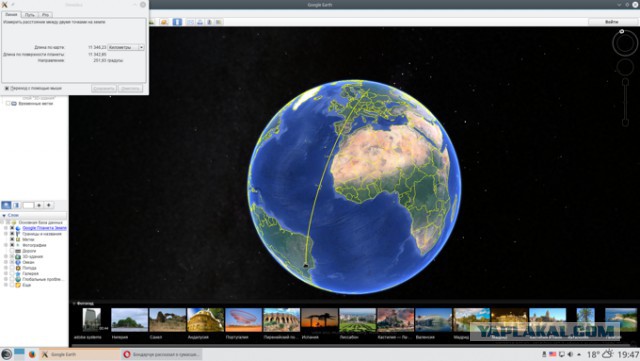This screenshot has height=361, width=640.
Task: Click the Очистить button in ruler dialog
Action: point(130,89)
